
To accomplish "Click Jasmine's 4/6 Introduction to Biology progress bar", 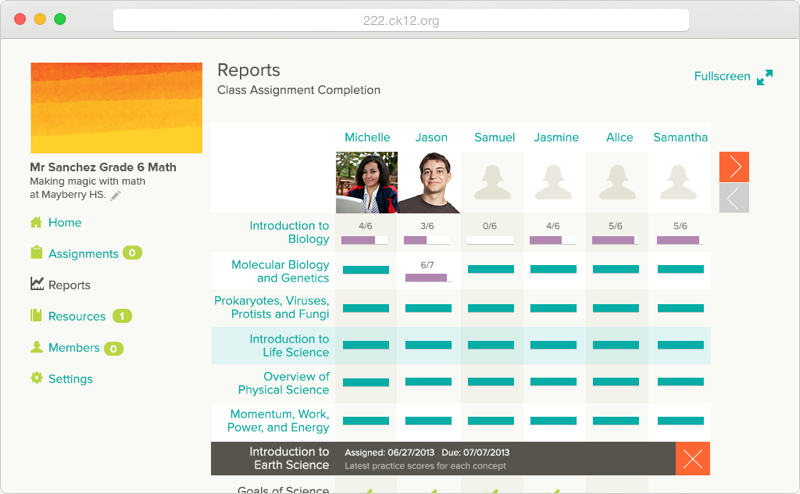I will [553, 240].
